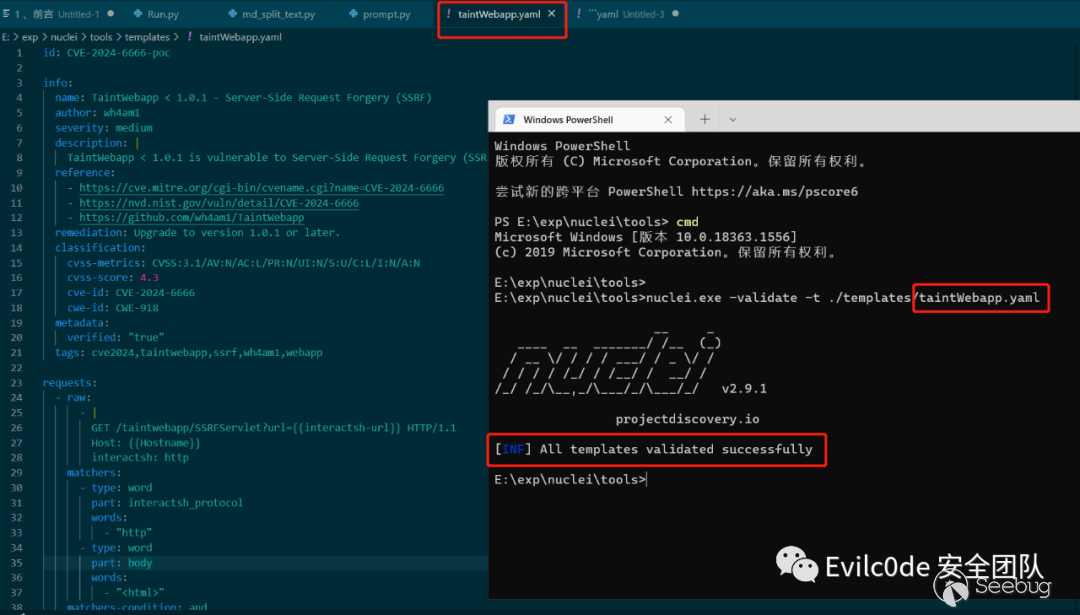Click the 'part: interactsh_protocol' line
Screen dimensions: 1080x615
coord(167,503)
